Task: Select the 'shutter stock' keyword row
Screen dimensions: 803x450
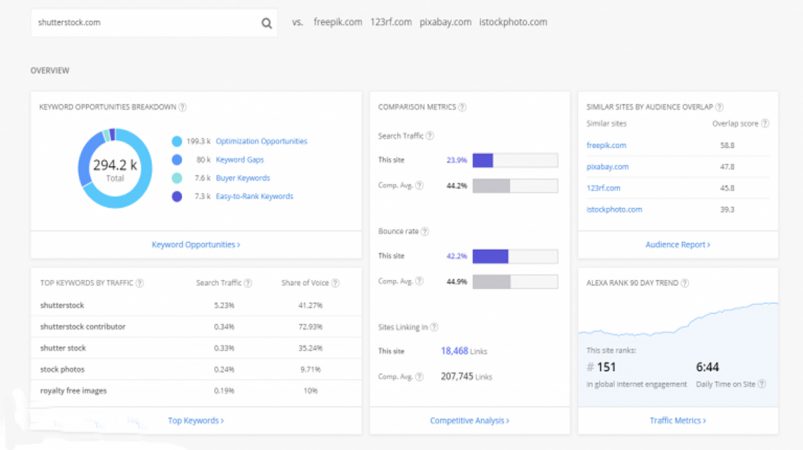Action: tap(196, 348)
